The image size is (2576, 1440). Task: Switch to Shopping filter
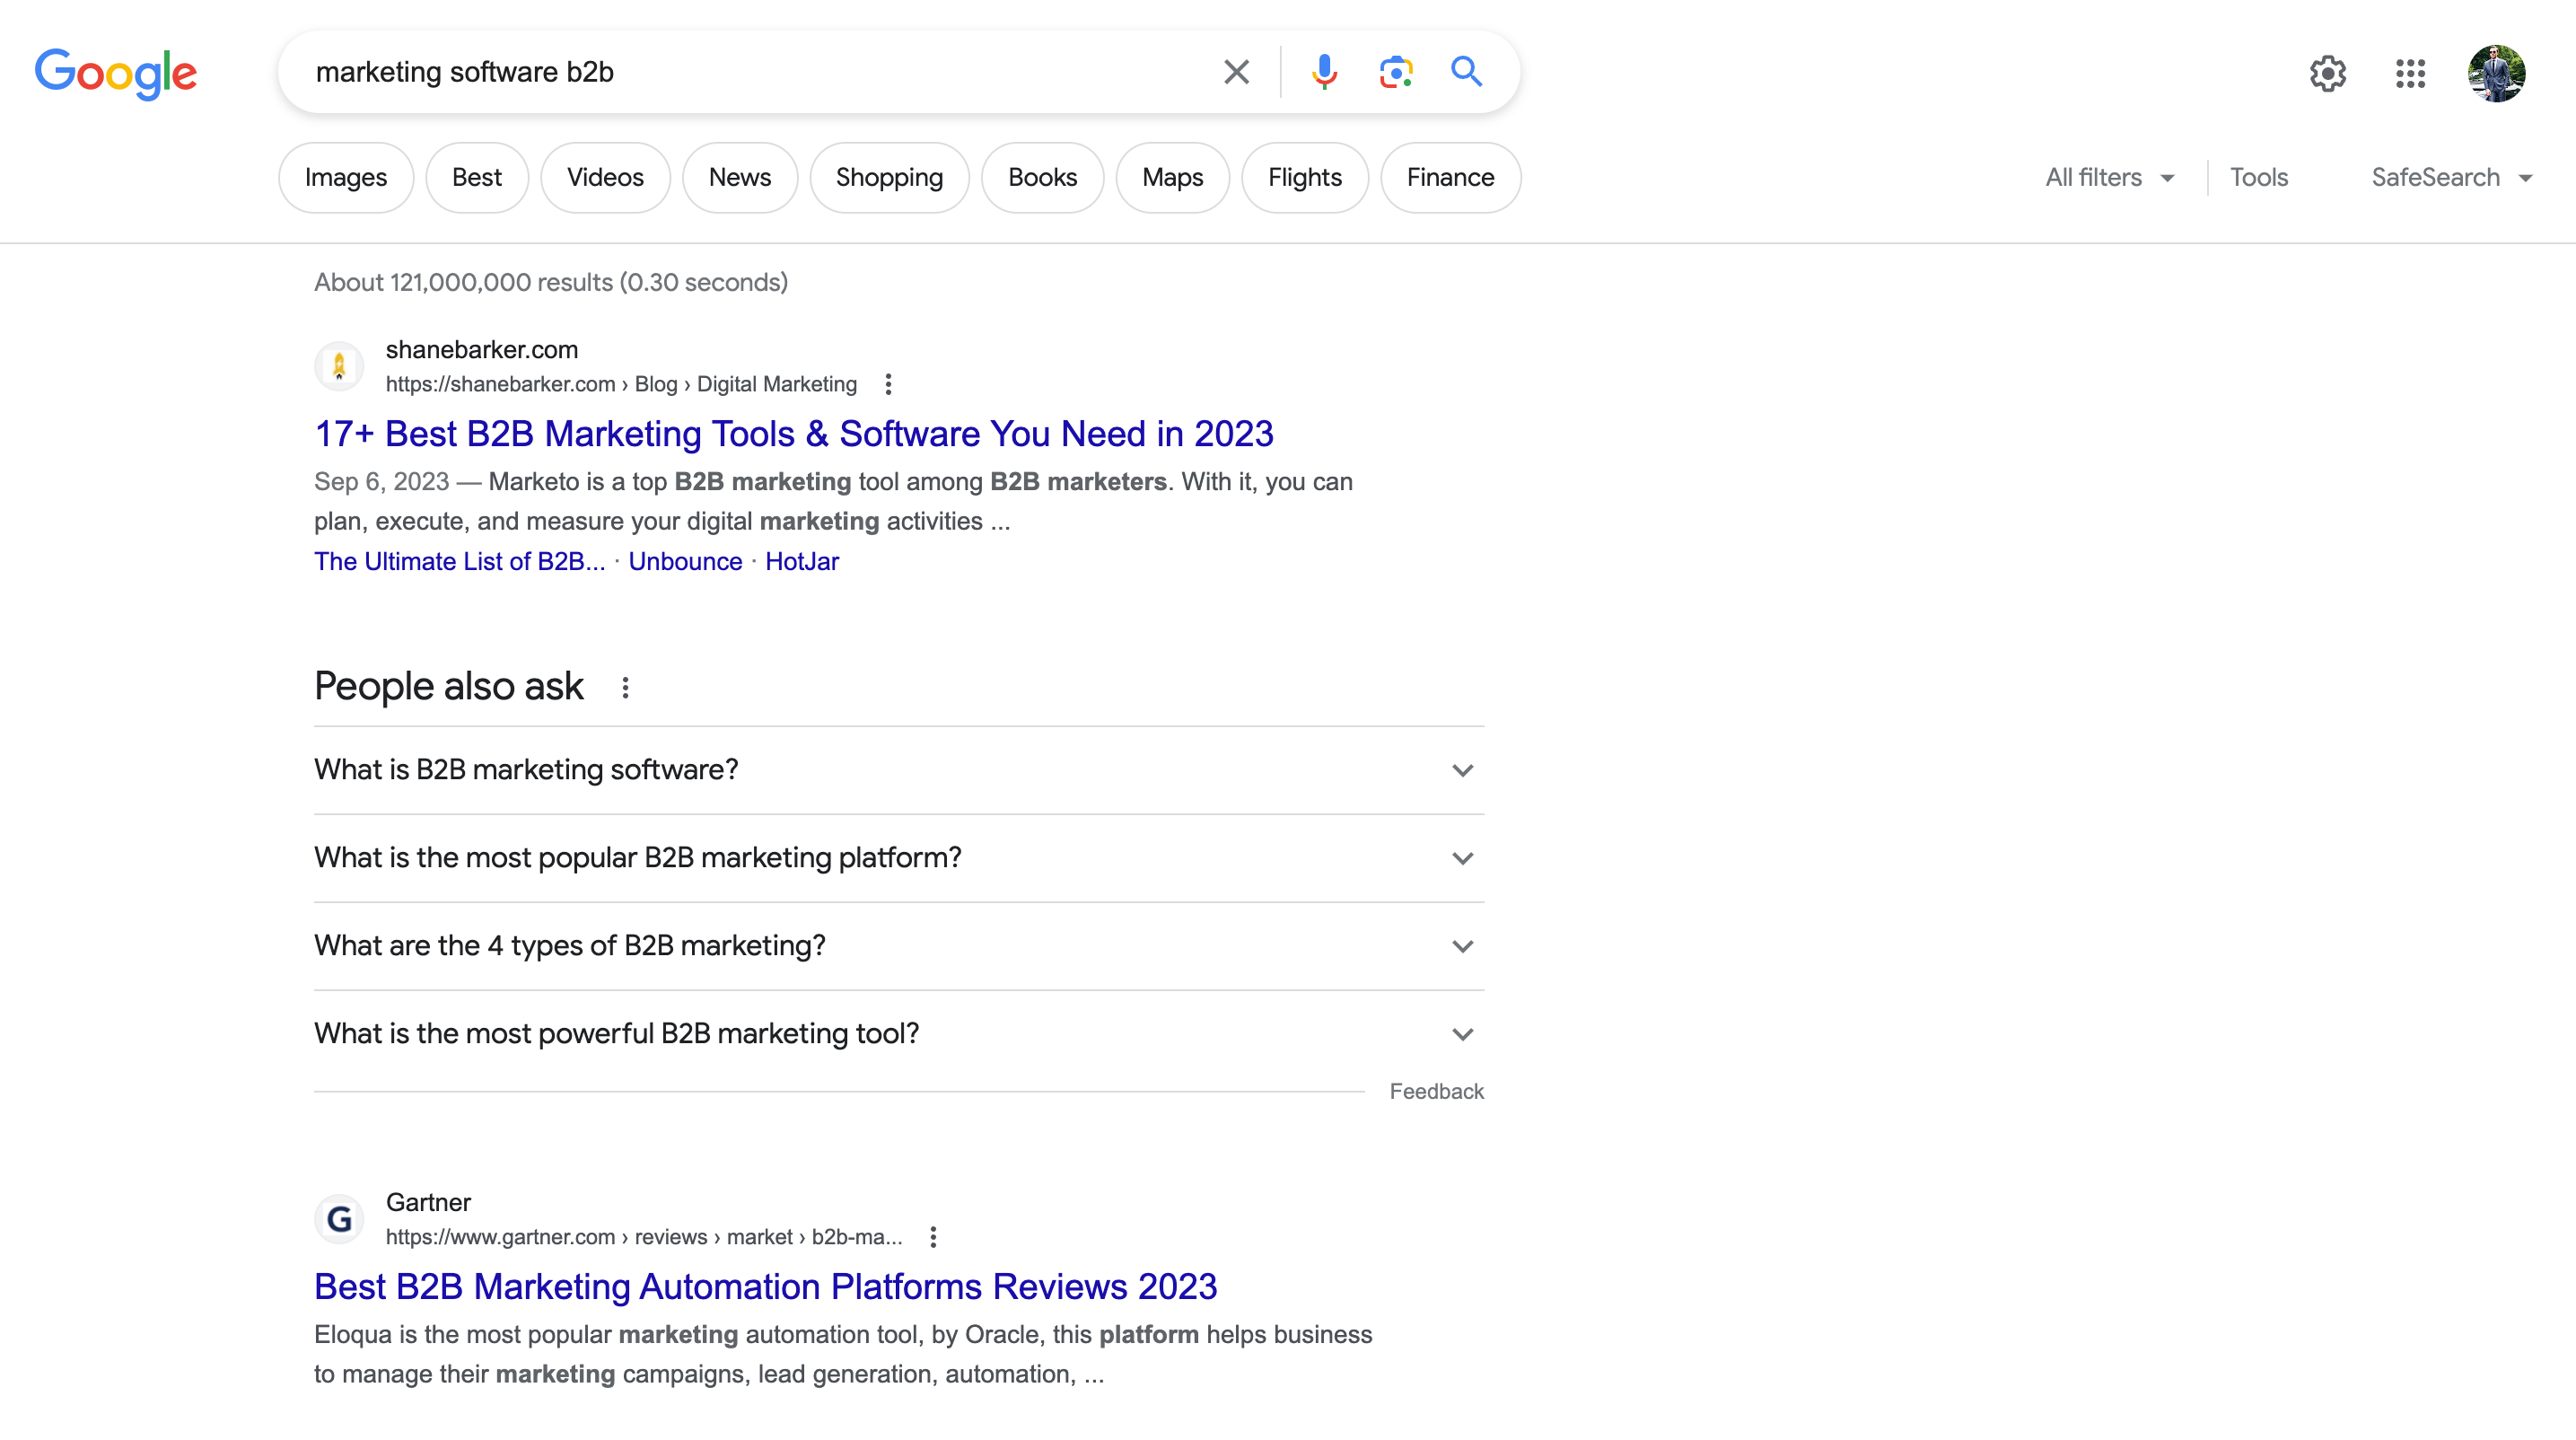889,177
